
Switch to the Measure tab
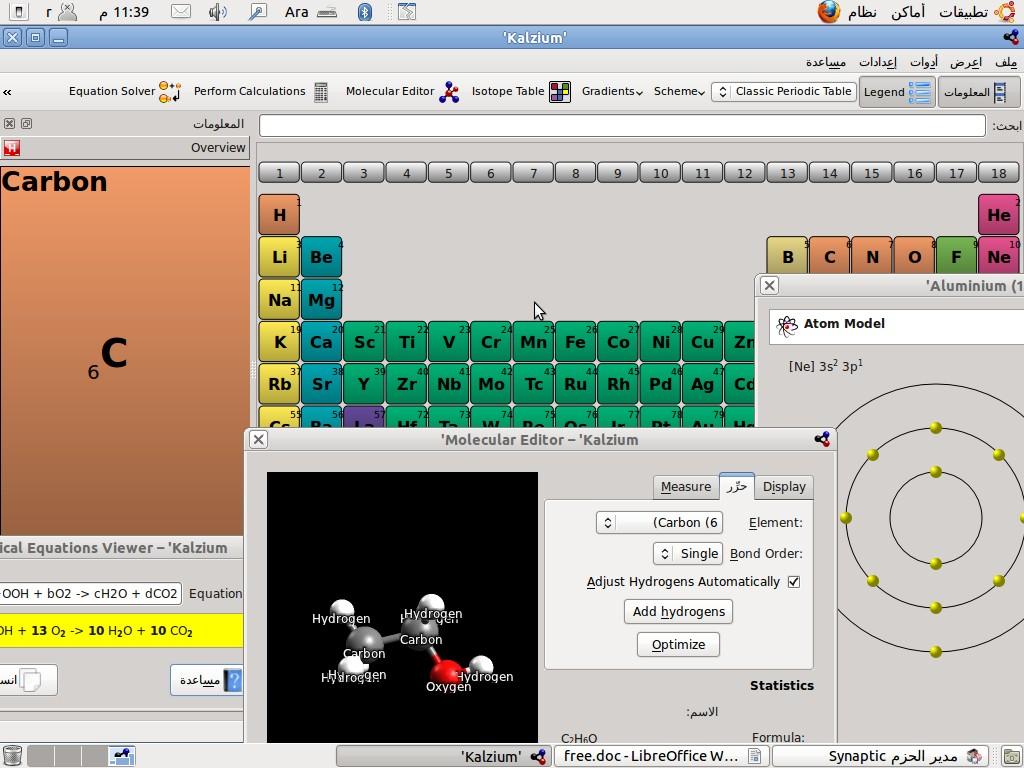click(686, 487)
